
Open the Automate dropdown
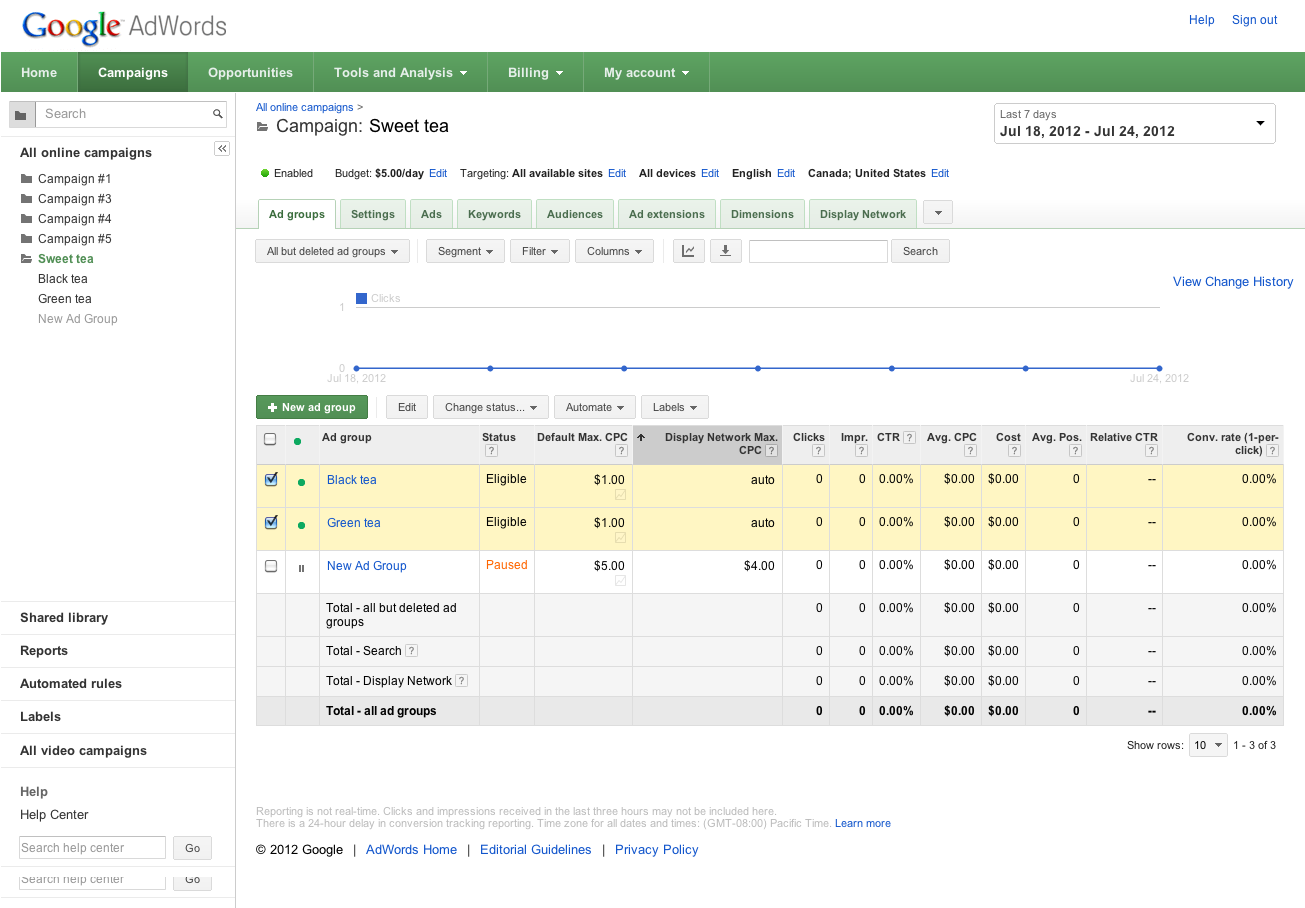595,407
